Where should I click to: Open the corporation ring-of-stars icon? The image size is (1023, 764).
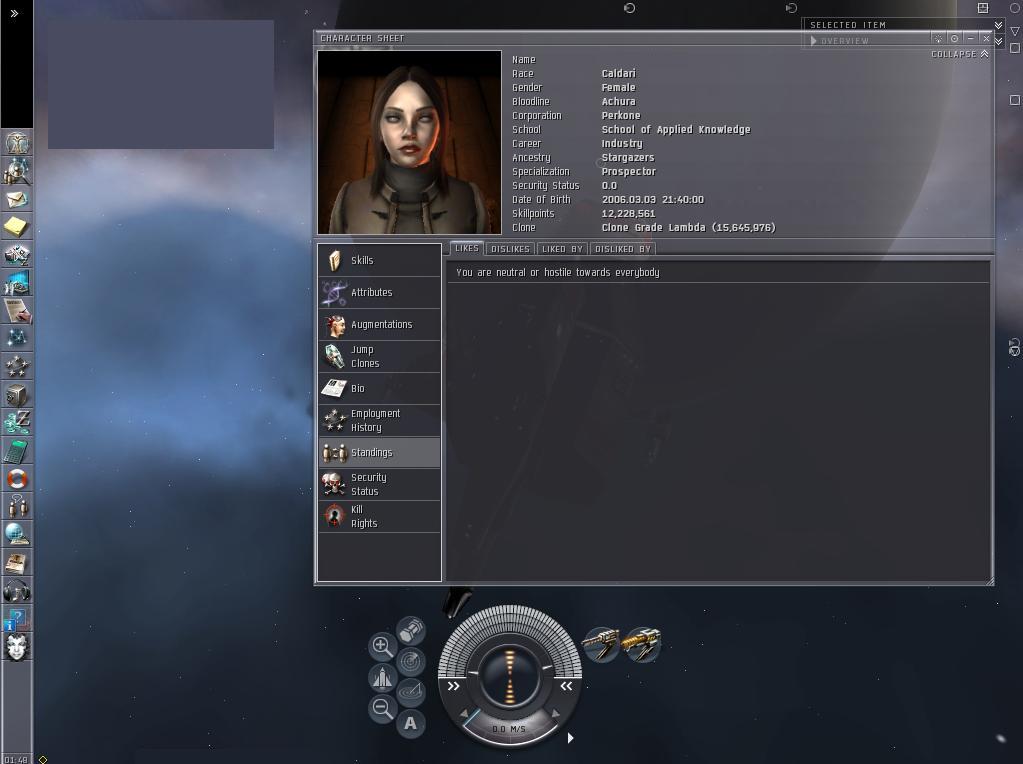tap(17, 366)
